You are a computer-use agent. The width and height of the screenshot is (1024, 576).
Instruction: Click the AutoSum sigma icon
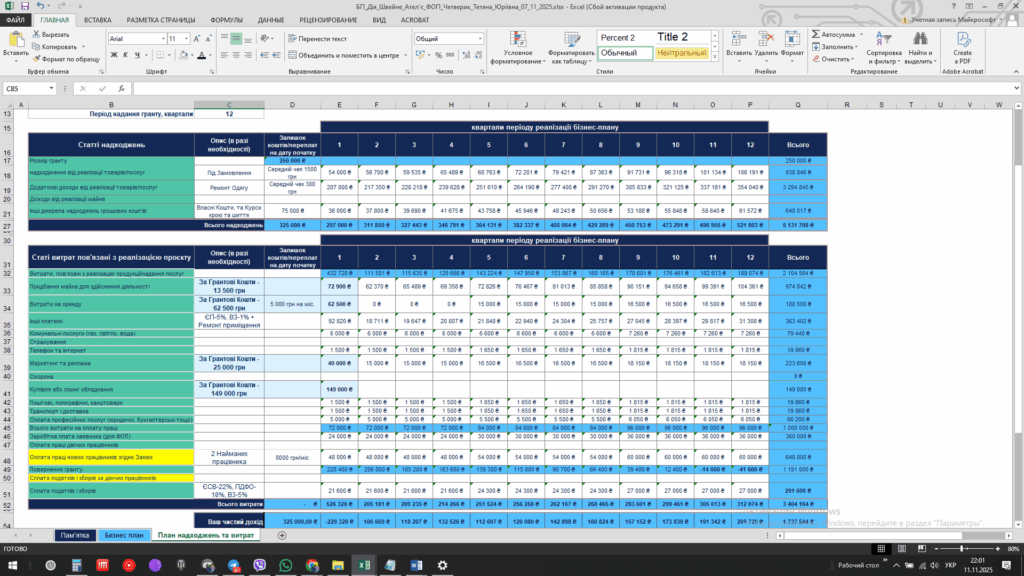tap(815, 34)
